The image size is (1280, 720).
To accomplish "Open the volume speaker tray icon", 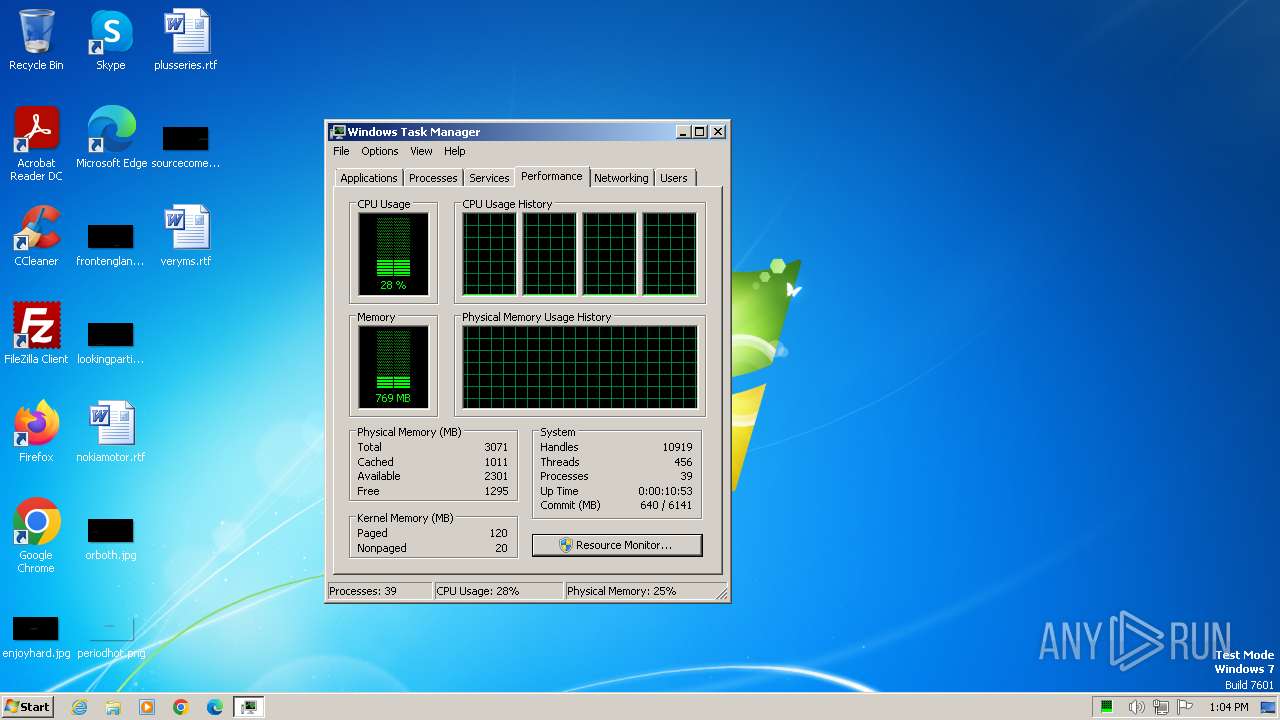I will tap(1136, 707).
